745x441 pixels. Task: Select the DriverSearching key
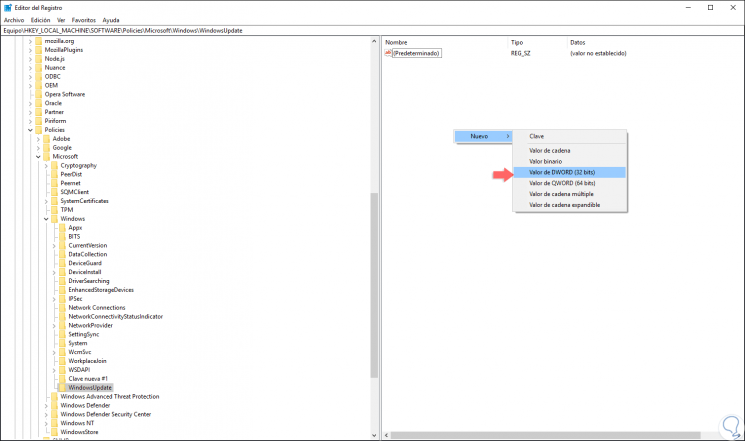88,281
